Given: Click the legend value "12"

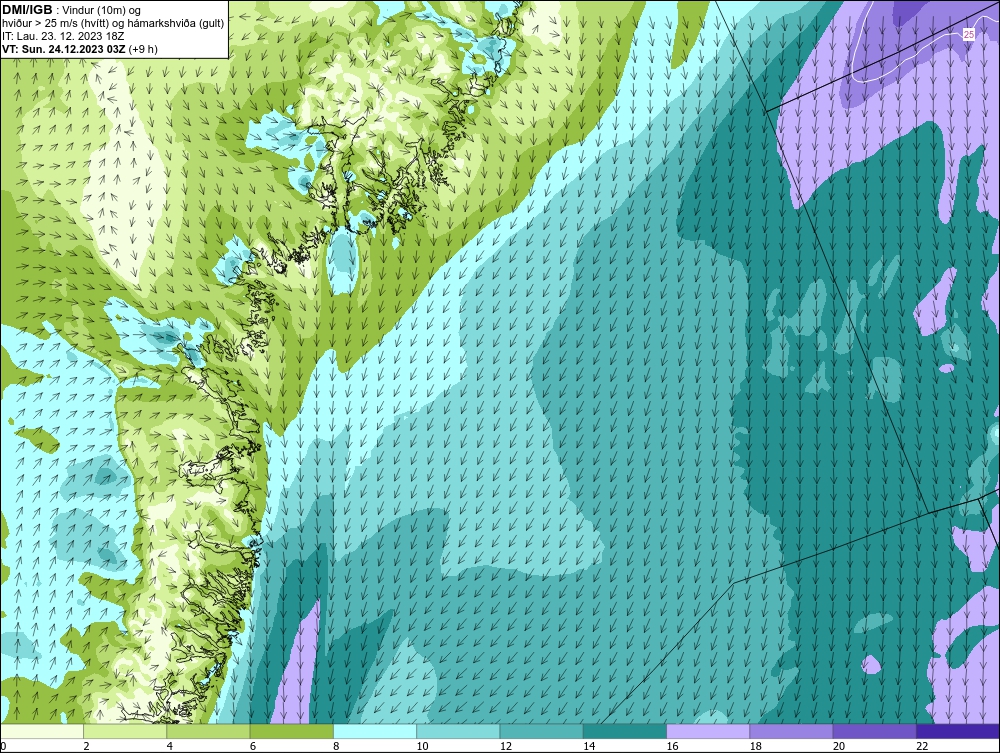Looking at the screenshot, I should click(506, 746).
